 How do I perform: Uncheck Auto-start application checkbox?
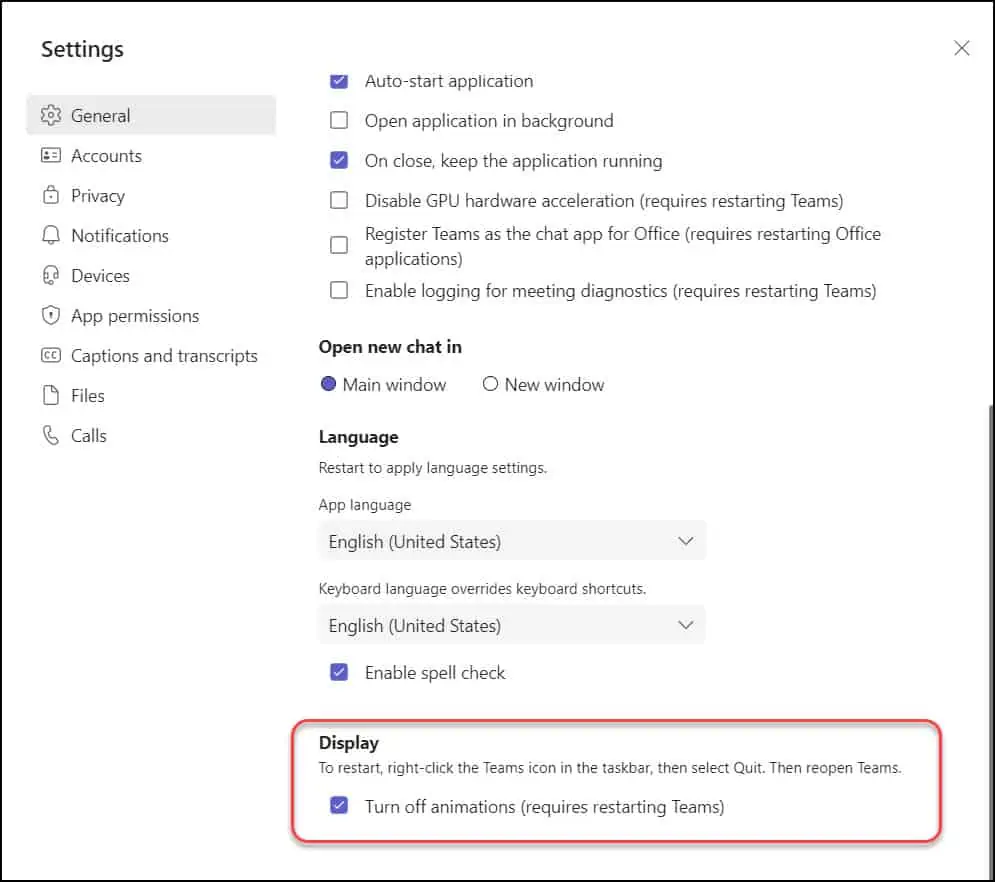(339, 81)
